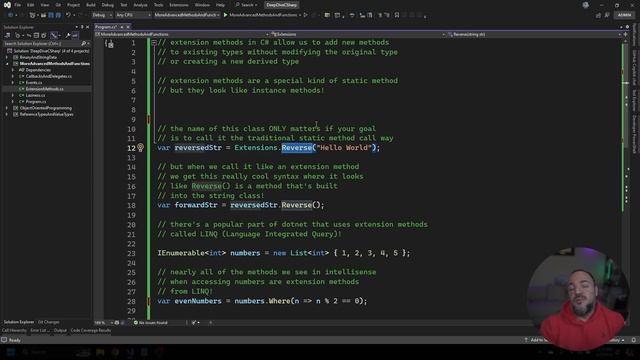640x360 pixels.
Task: Open the Debug configuration dropdown
Action: pos(102,15)
